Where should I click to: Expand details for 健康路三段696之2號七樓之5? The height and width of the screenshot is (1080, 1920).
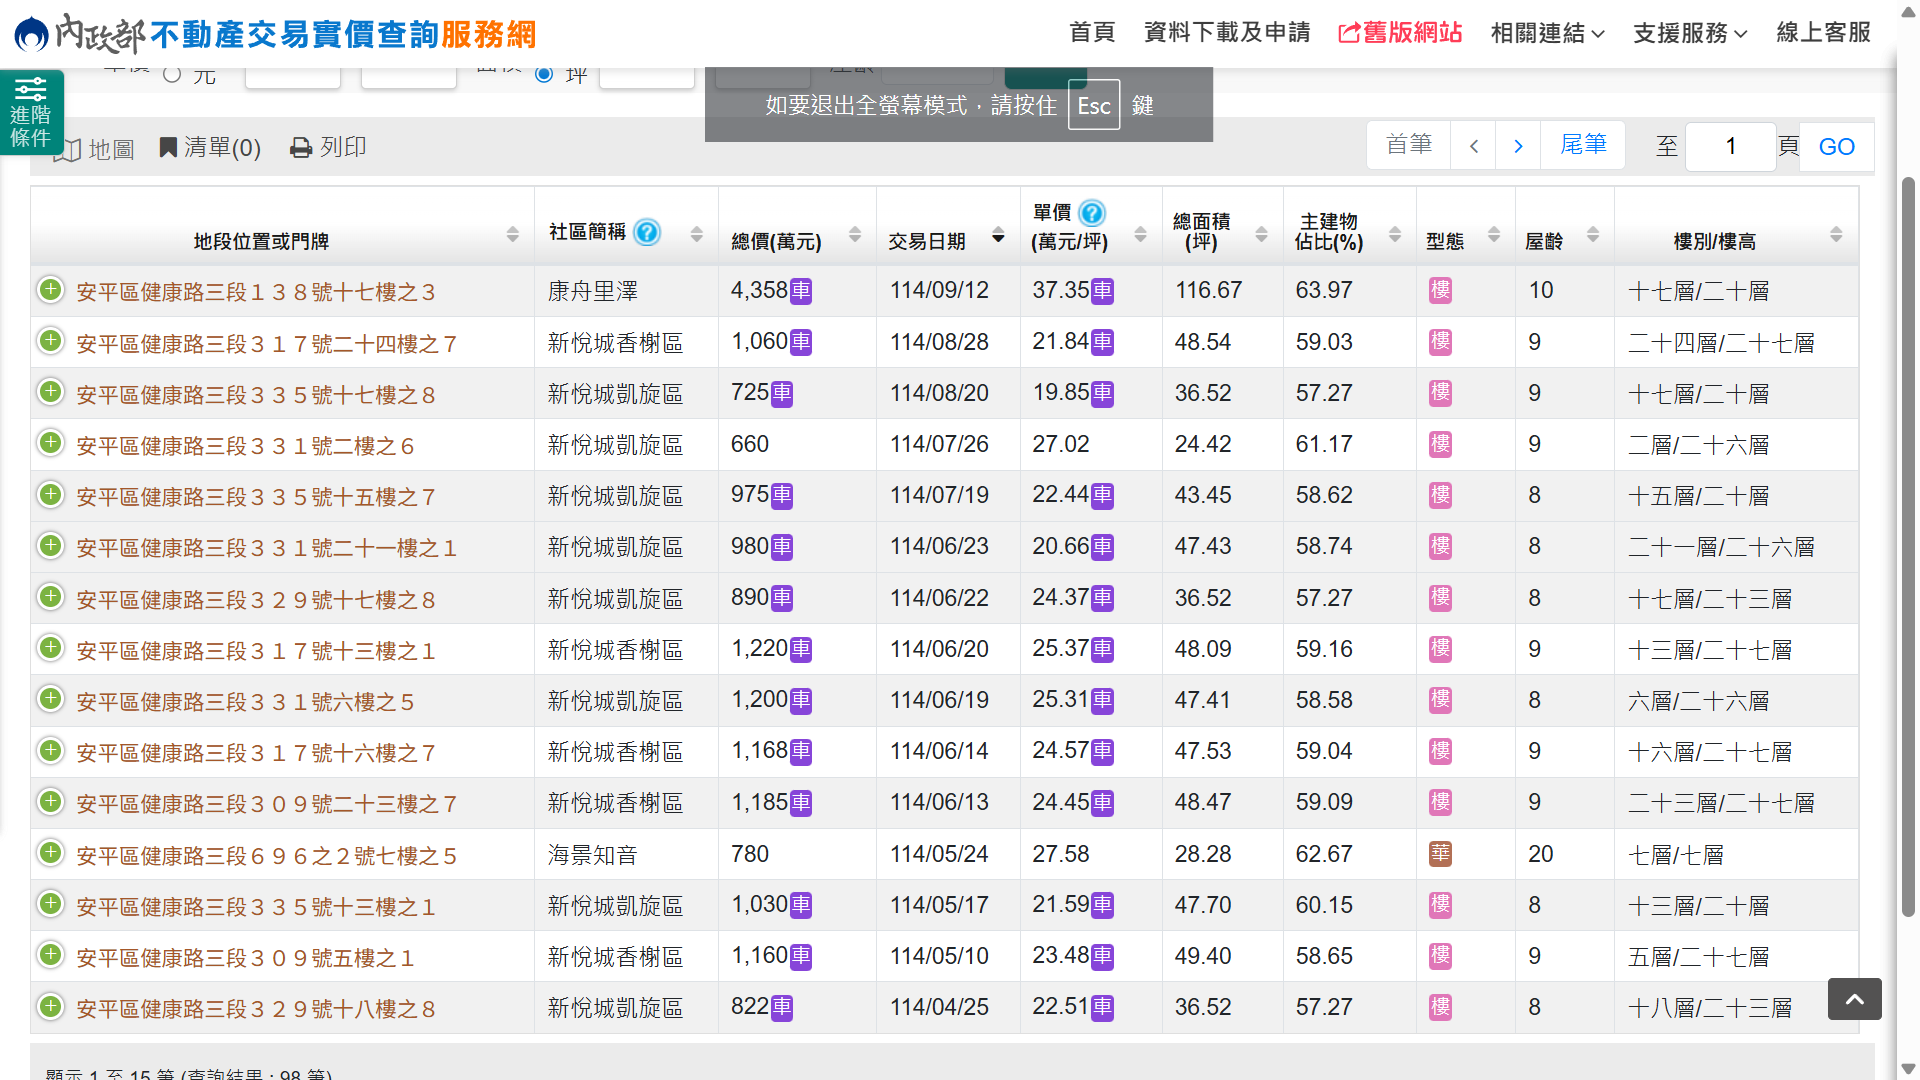(50, 854)
